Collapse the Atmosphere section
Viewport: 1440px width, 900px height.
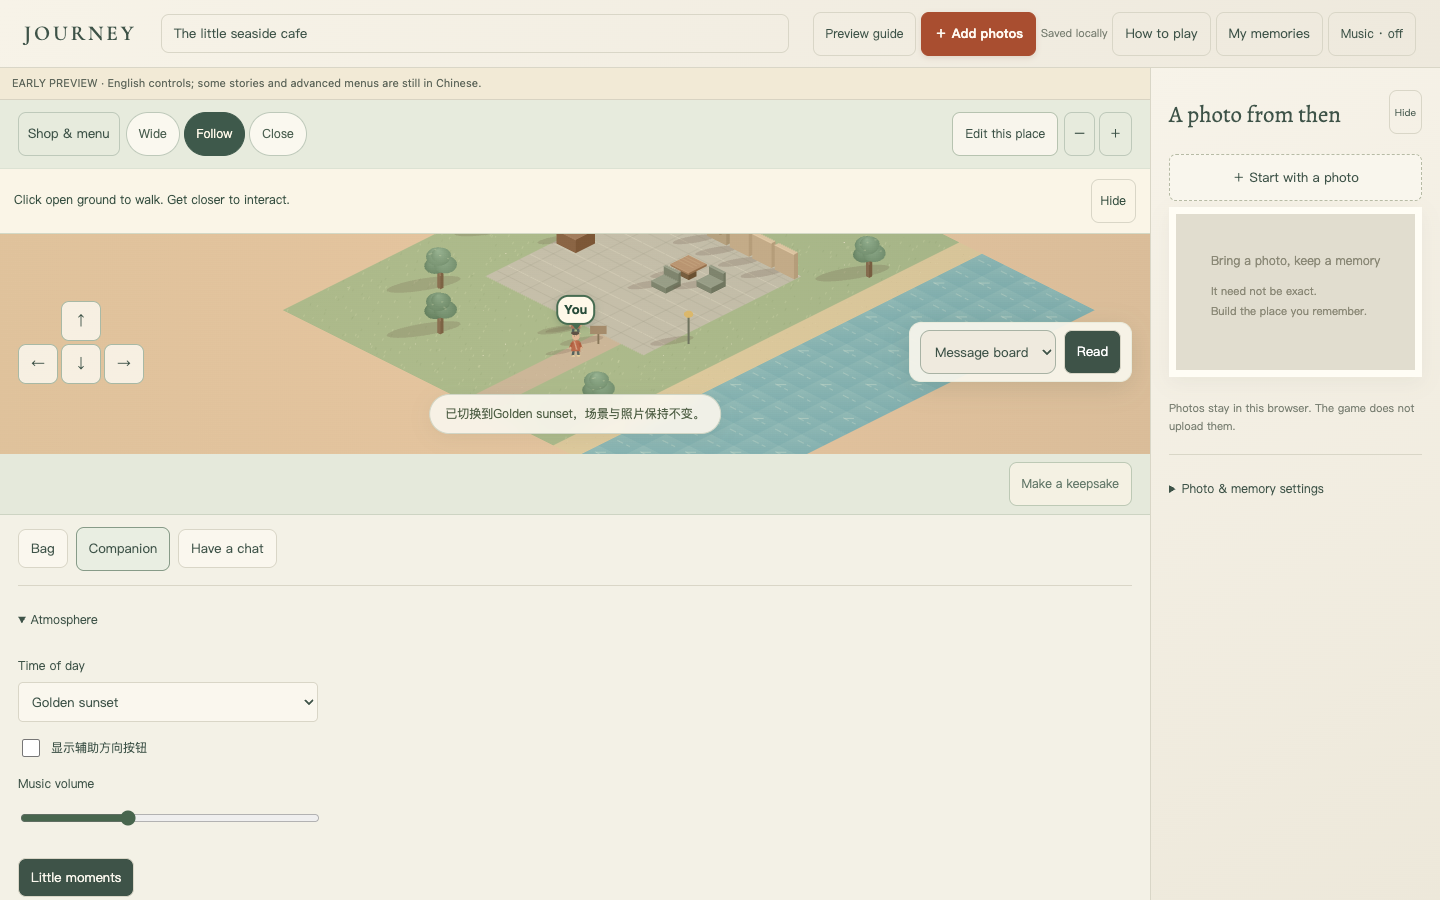(x=58, y=620)
